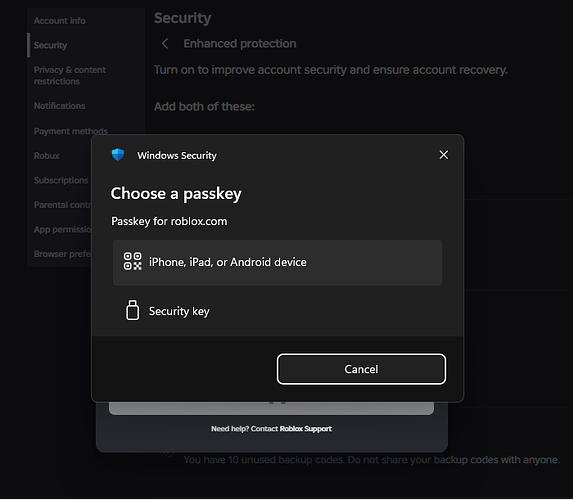Open Privacy & content restrictions tab
The height and width of the screenshot is (500, 573).
point(70,75)
